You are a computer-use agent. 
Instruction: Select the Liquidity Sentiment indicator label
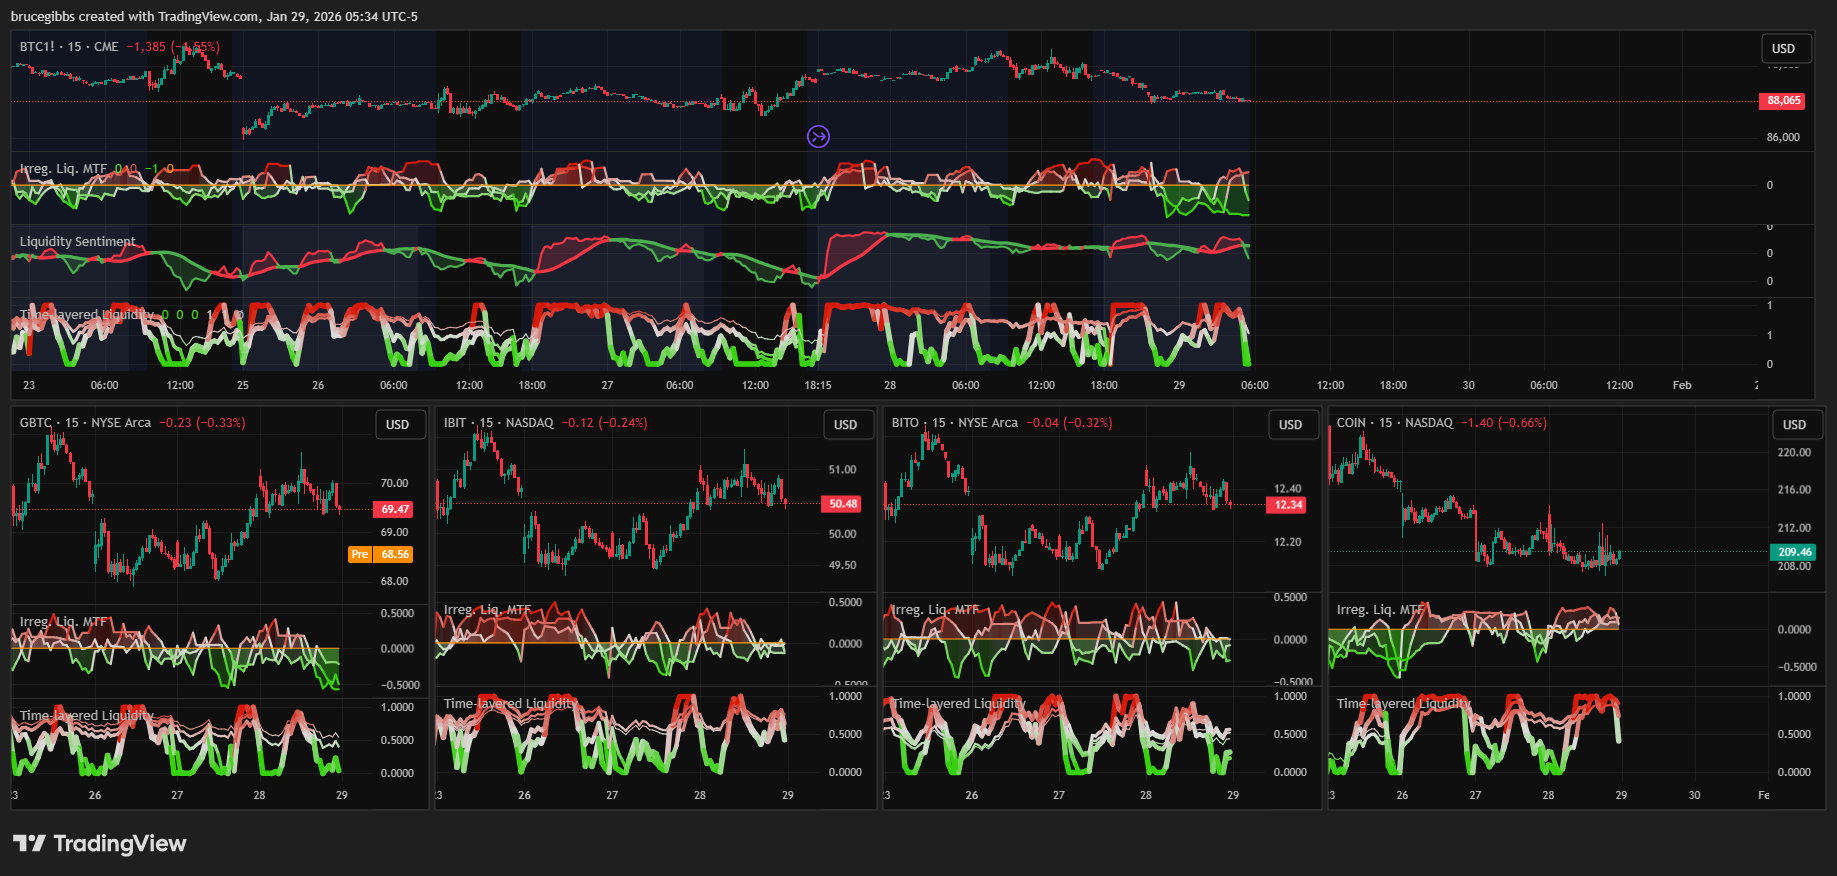[x=77, y=242]
